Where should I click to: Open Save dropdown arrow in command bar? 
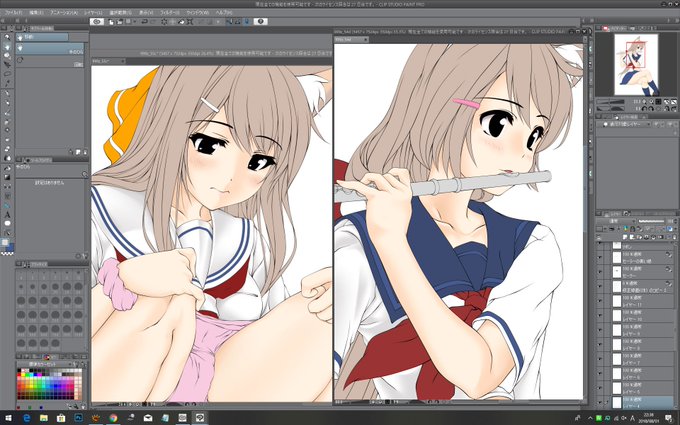(135, 22)
